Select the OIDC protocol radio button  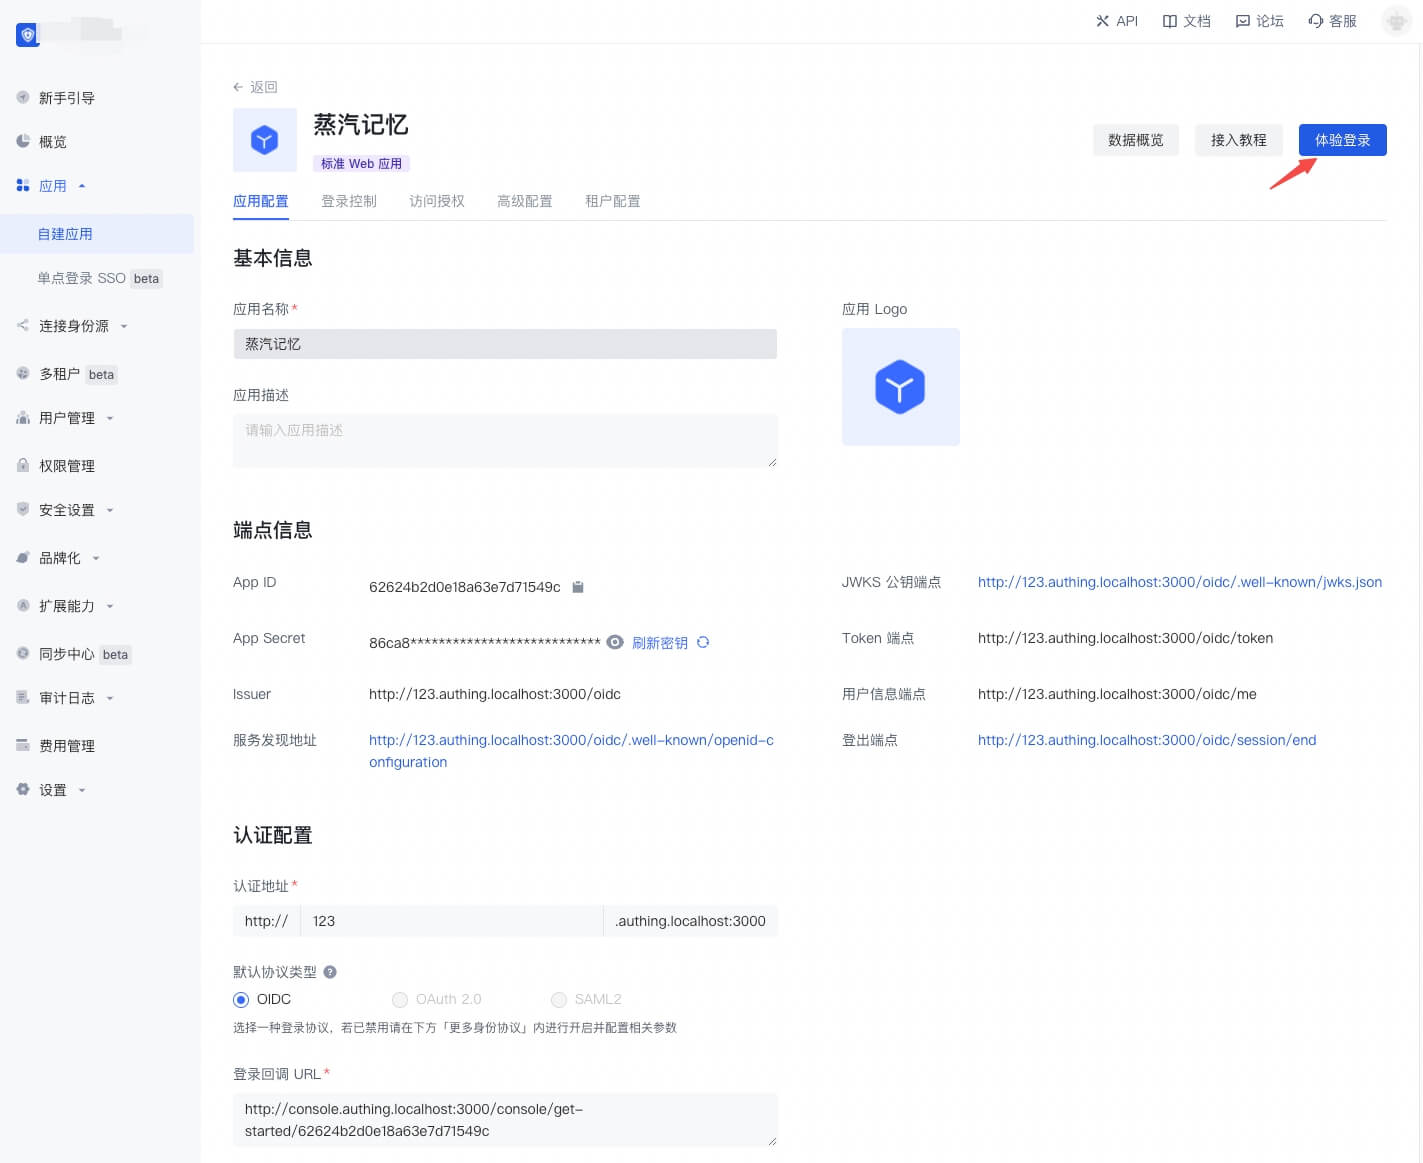[x=241, y=1000]
